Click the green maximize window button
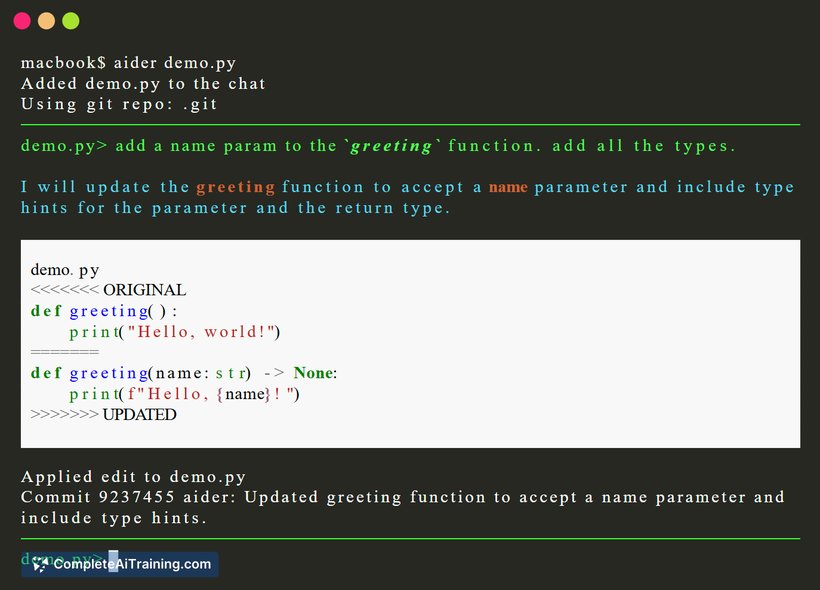This screenshot has width=820, height=590. tap(71, 21)
